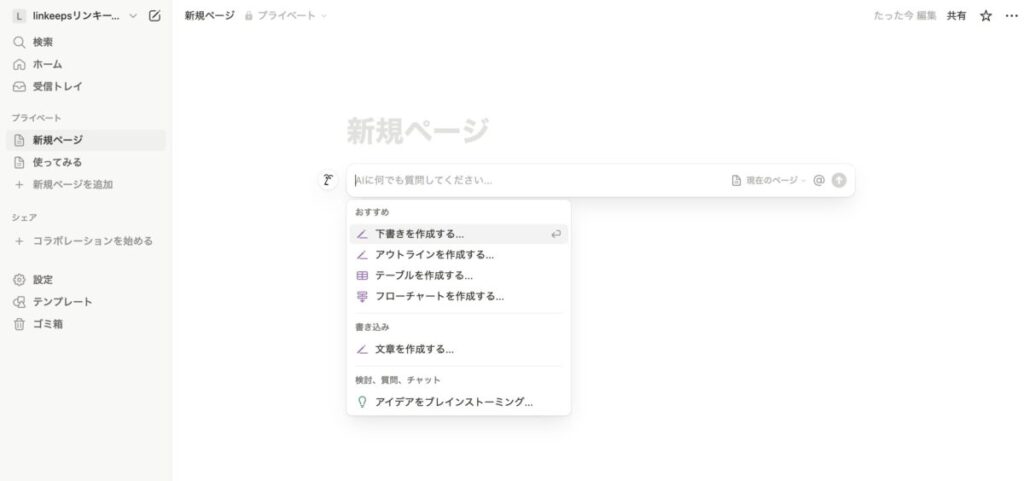
Task: Click the pencil icon beside アウトラインを作成する
Action: (x=362, y=255)
